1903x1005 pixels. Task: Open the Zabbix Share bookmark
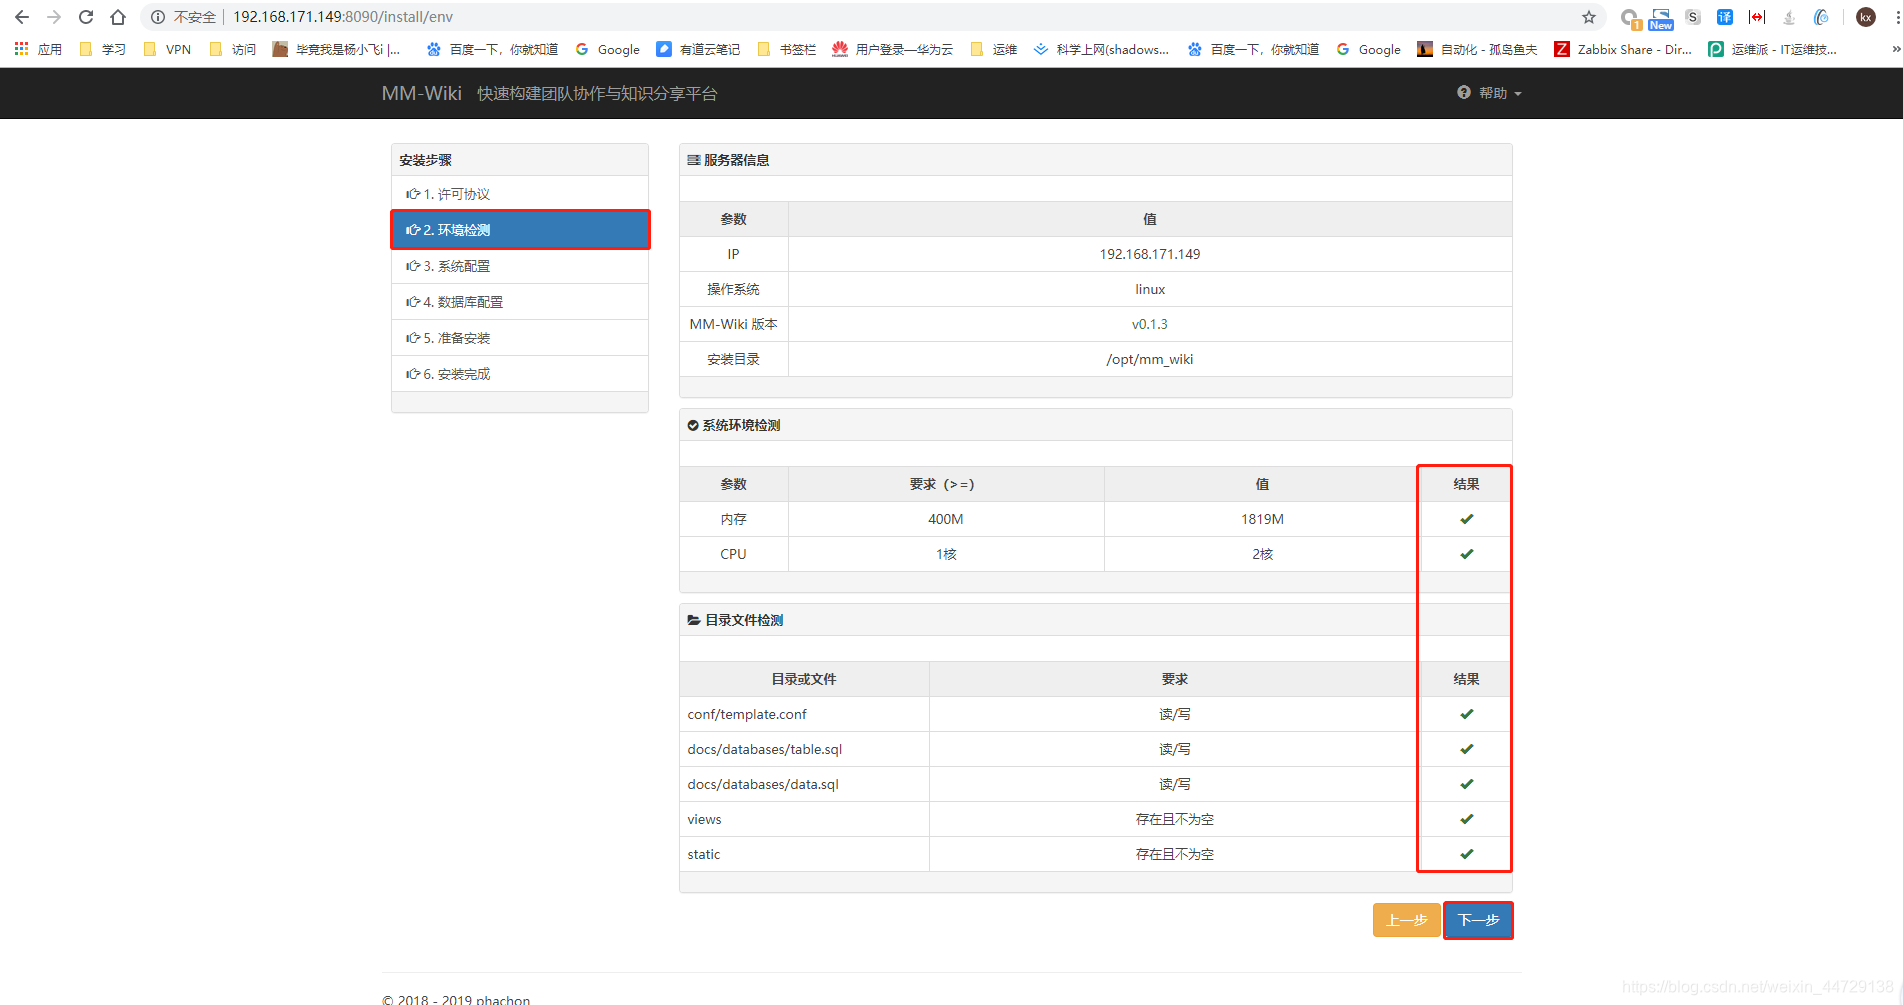click(x=1623, y=49)
